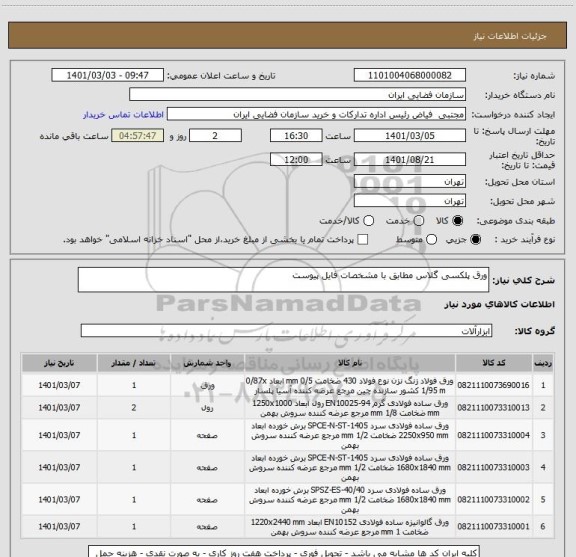576x557 pixels.
Task: Click the نام کالا column header
Action: coord(350,363)
